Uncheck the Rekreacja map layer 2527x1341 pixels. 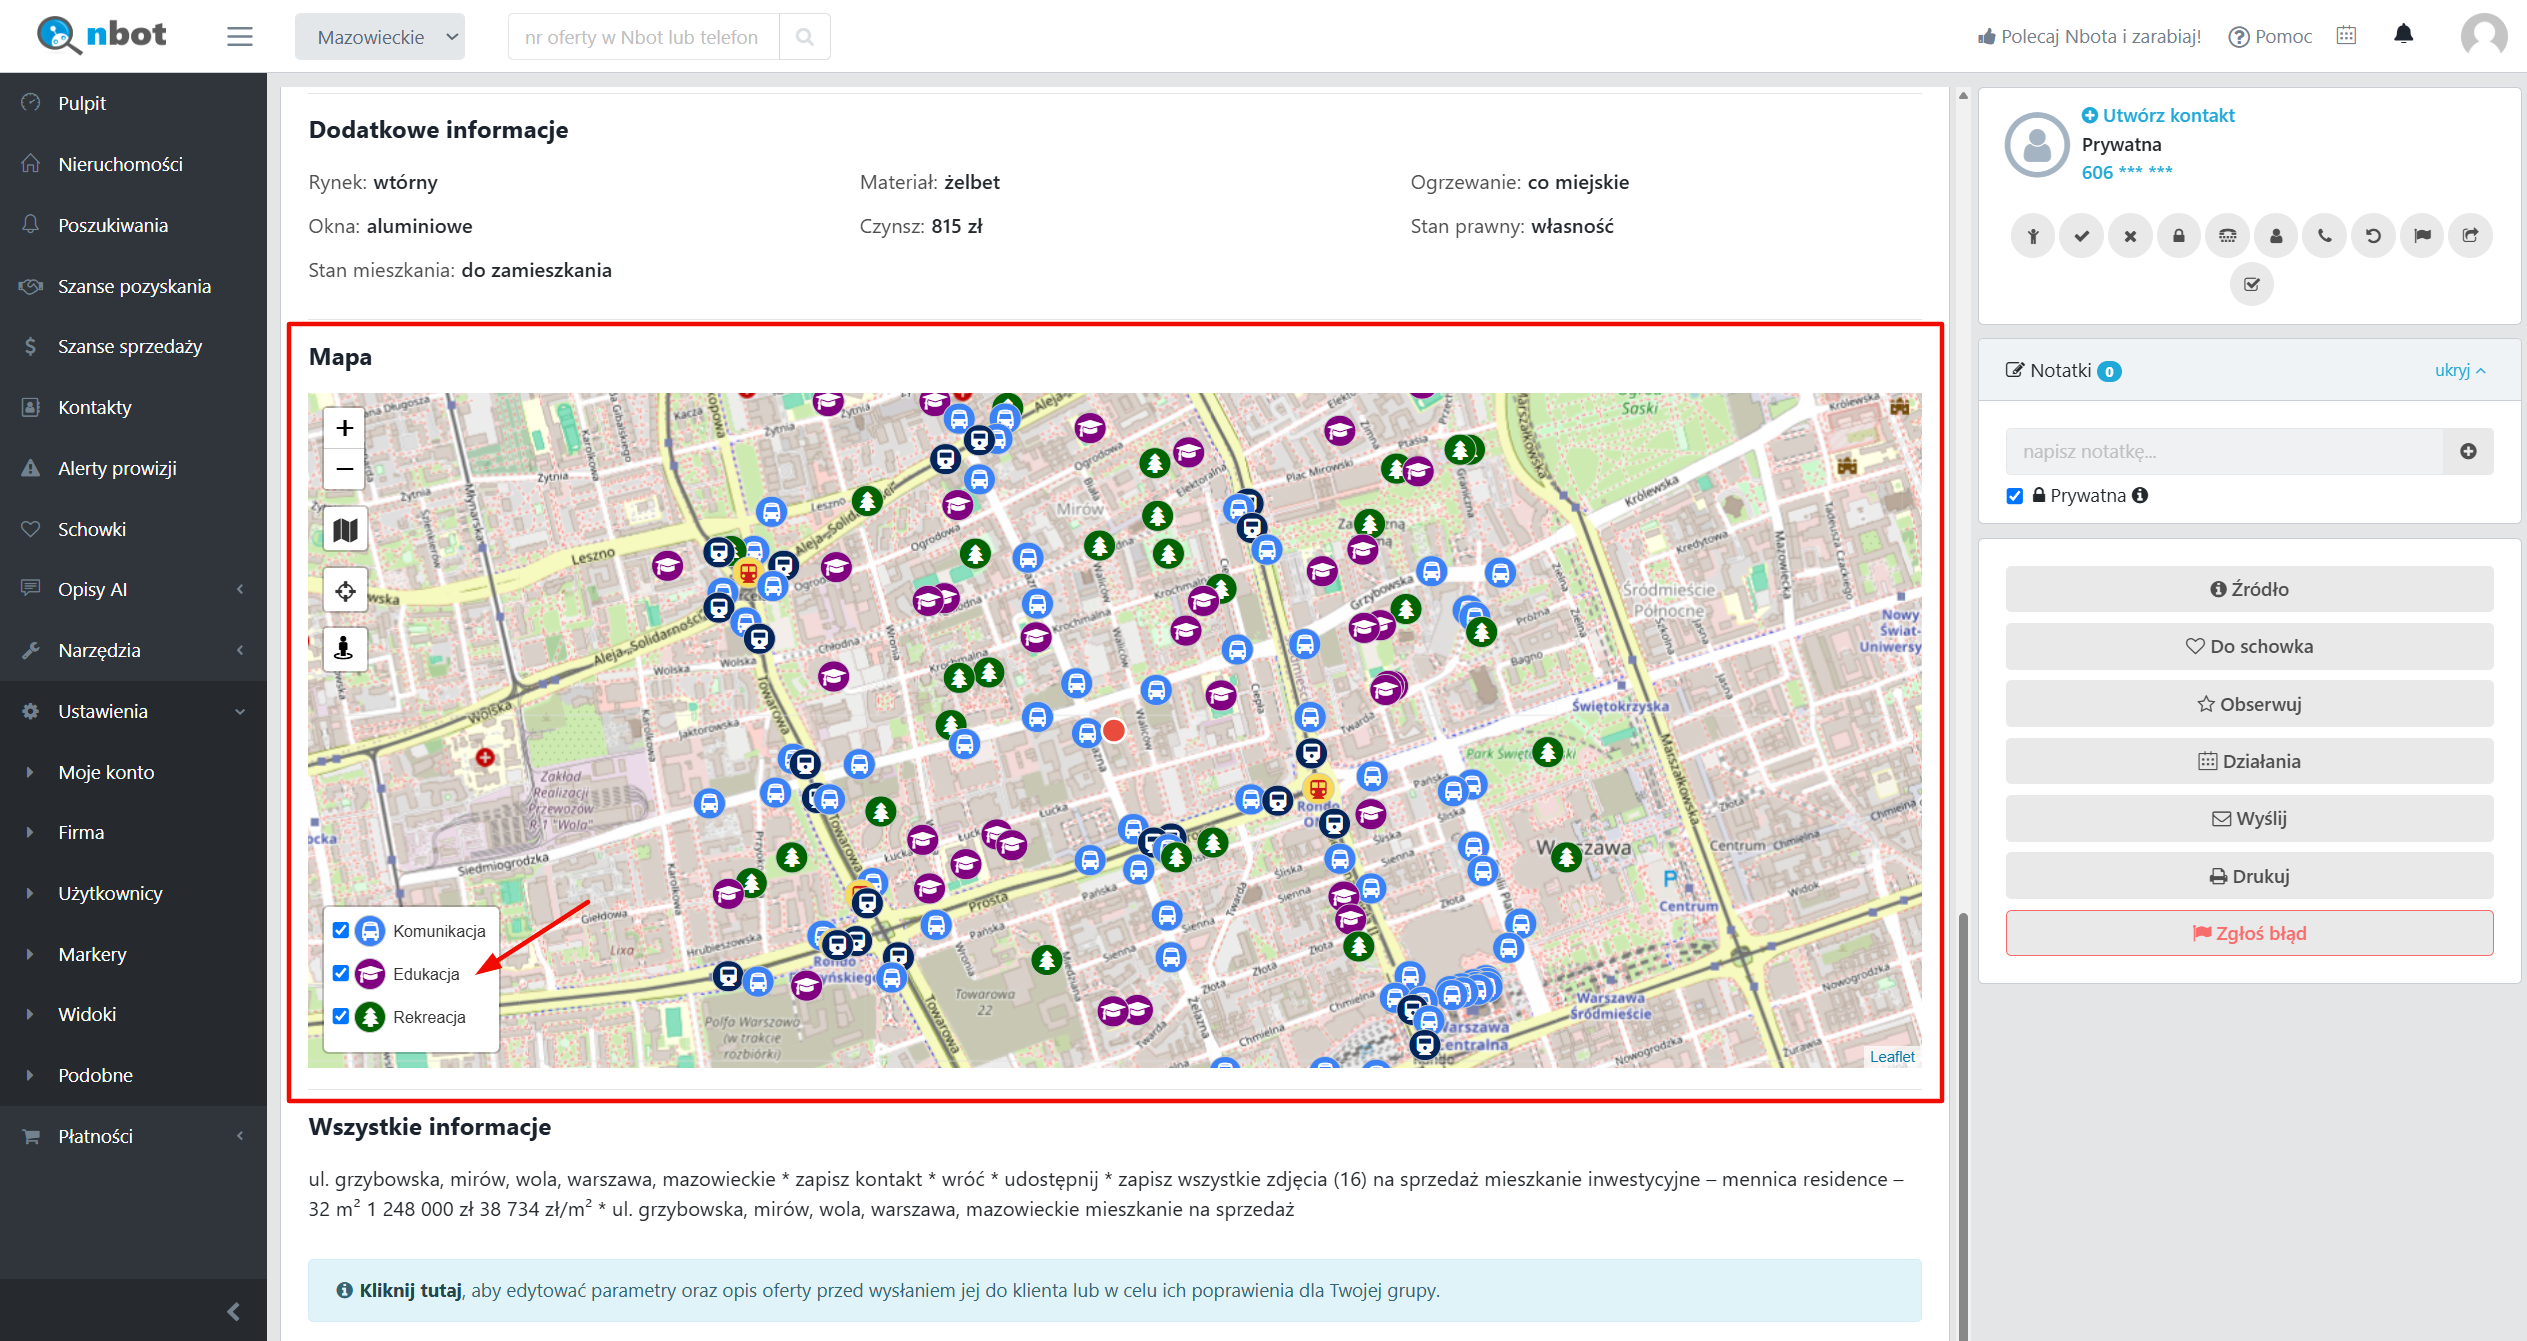click(x=341, y=1016)
